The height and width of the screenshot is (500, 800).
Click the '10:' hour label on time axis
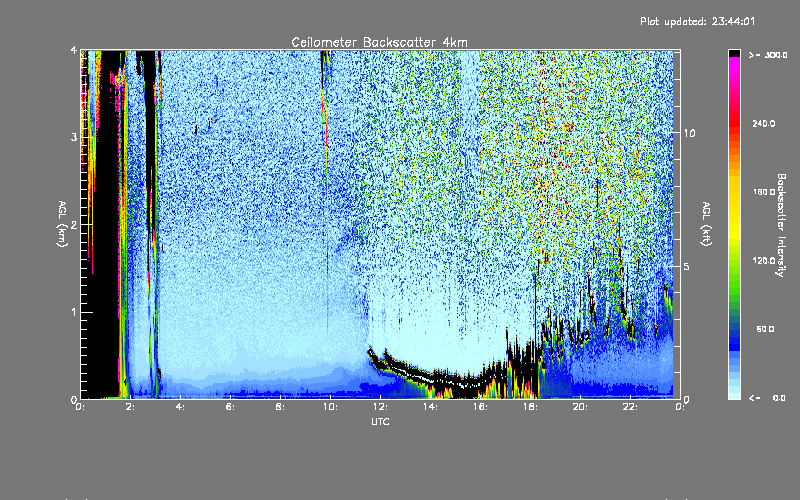[x=330, y=407]
